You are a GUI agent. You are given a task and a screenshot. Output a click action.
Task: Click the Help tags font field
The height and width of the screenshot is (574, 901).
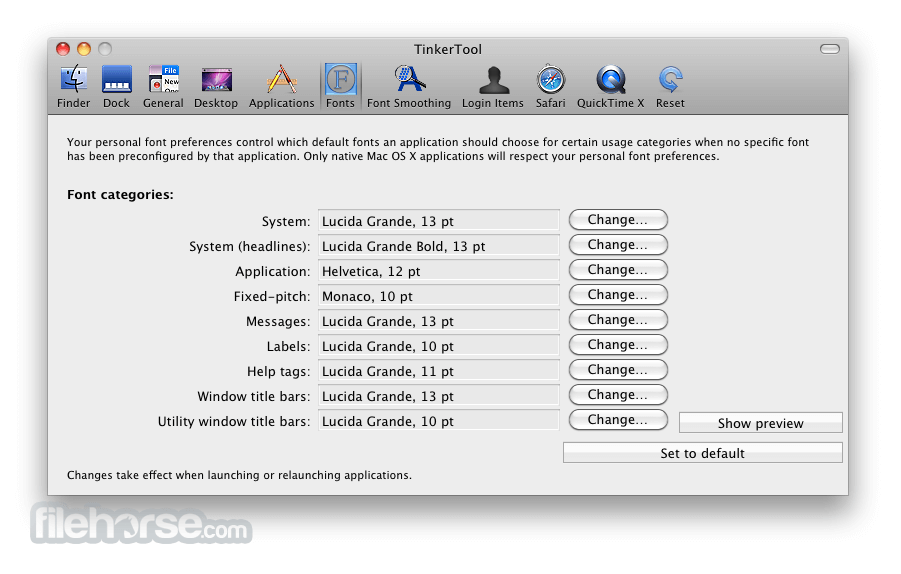coord(438,371)
